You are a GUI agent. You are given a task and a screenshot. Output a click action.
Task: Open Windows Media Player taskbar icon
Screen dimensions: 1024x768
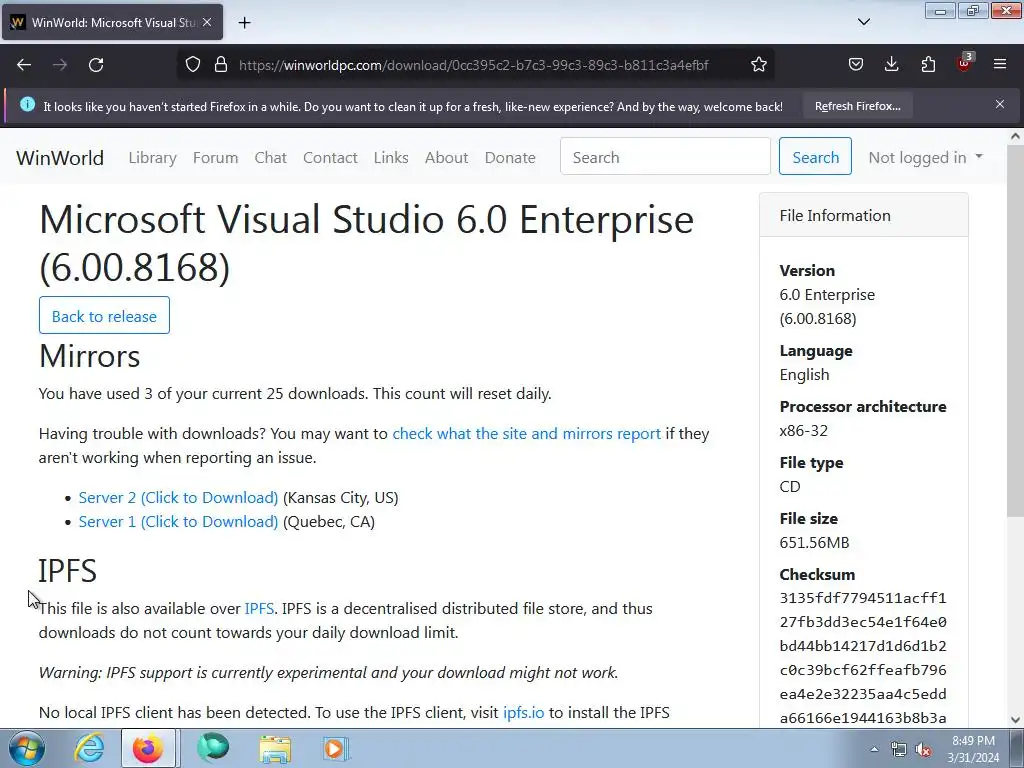(336, 748)
